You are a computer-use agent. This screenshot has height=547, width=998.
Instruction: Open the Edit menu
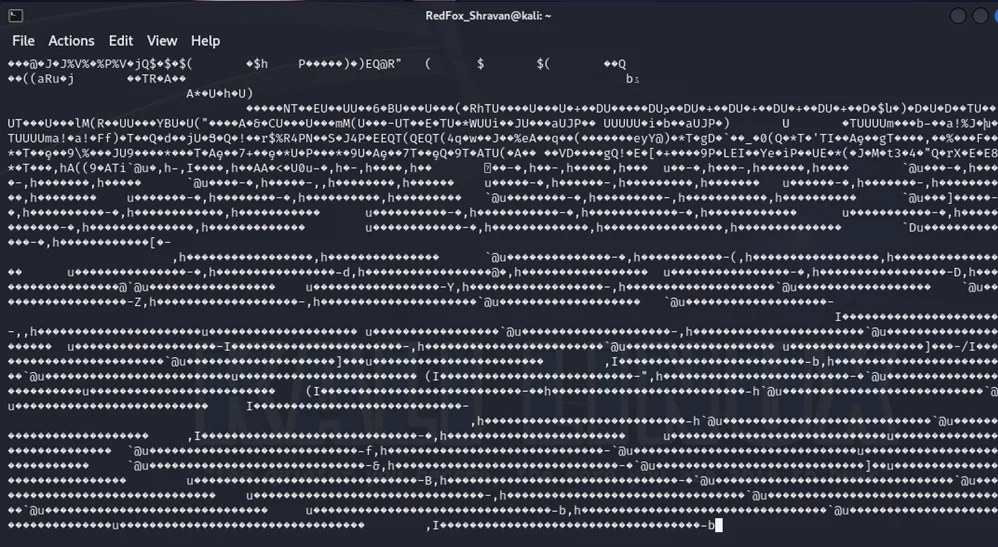point(121,41)
